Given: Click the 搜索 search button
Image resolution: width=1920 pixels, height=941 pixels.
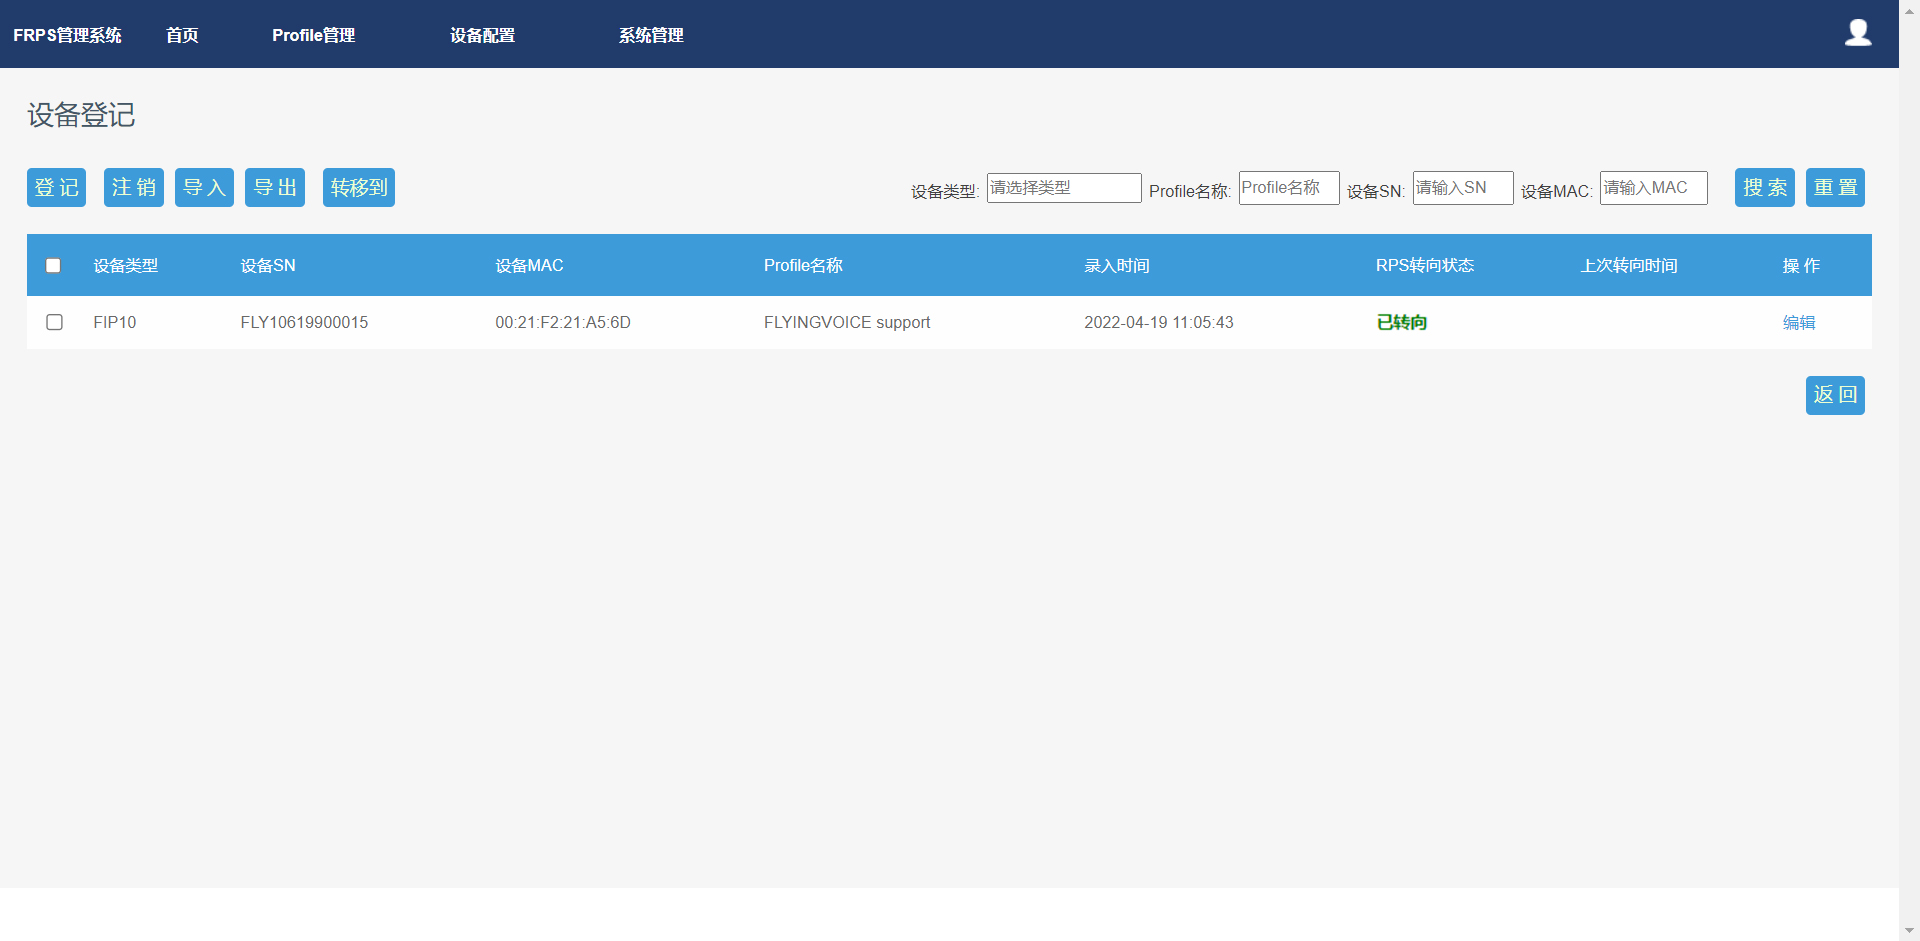Looking at the screenshot, I should pyautogui.click(x=1764, y=188).
